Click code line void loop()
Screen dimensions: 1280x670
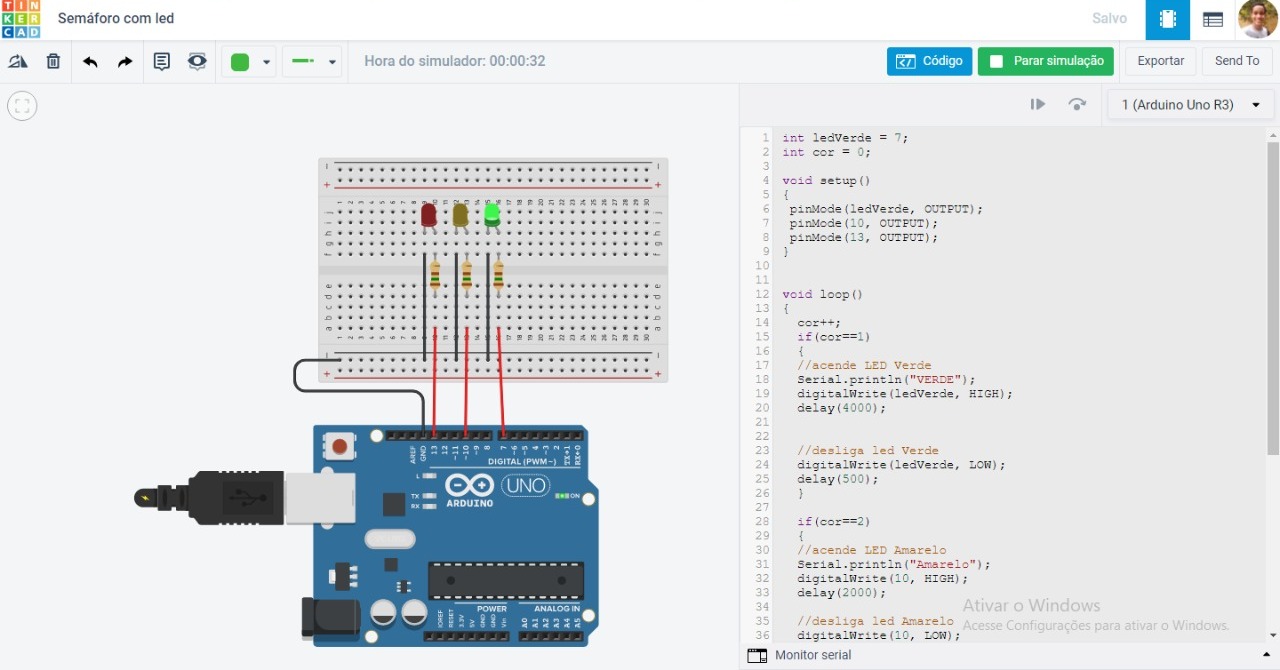(x=822, y=295)
